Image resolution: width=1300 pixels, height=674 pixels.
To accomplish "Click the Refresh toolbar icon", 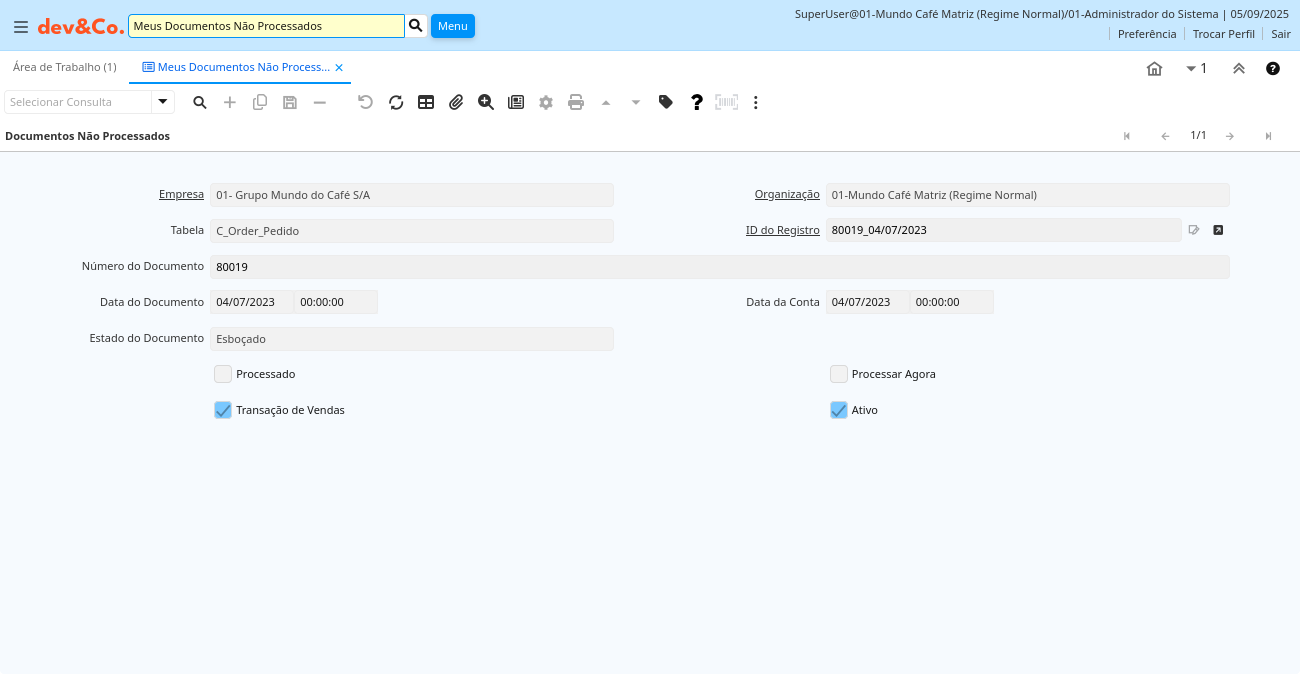I will 396,102.
